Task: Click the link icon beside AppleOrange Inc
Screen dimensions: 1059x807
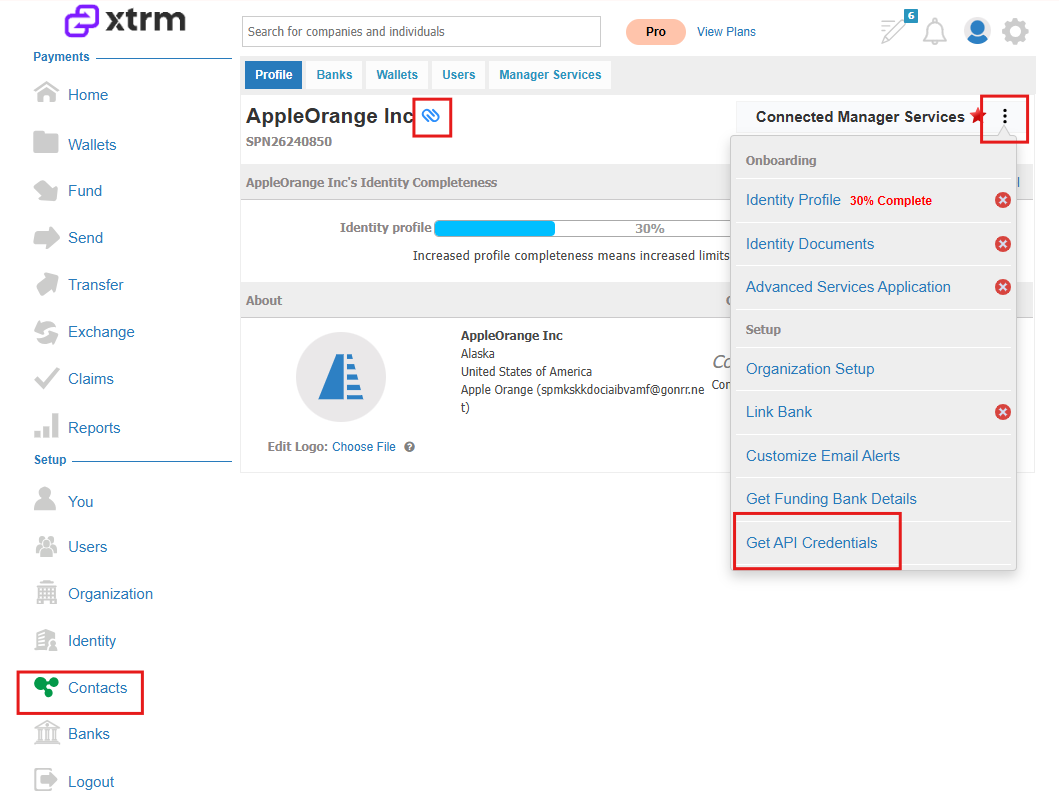Action: click(x=431, y=115)
